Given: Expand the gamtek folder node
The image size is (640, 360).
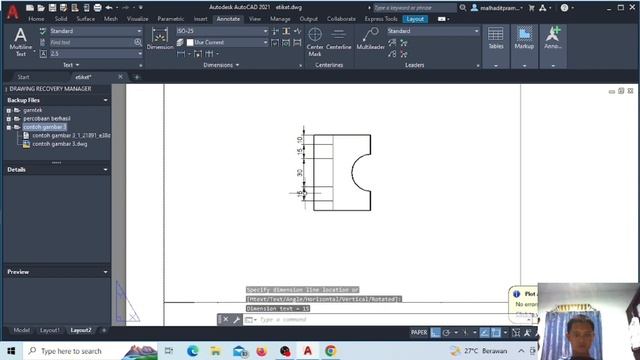Looking at the screenshot, I should click(9, 110).
